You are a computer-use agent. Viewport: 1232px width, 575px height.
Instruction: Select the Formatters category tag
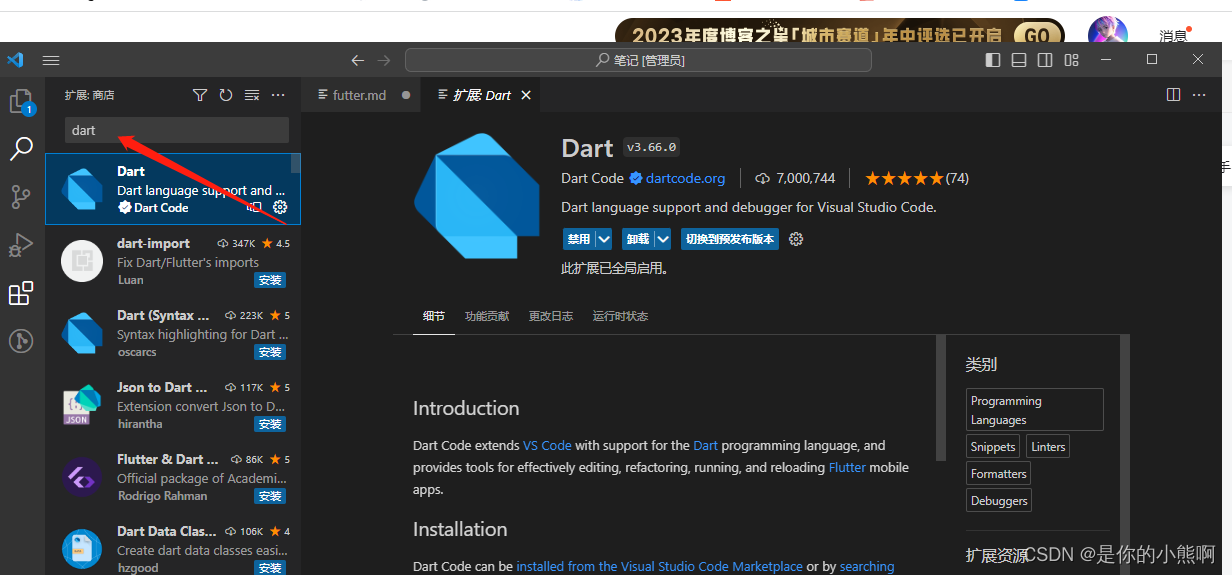click(x=999, y=474)
